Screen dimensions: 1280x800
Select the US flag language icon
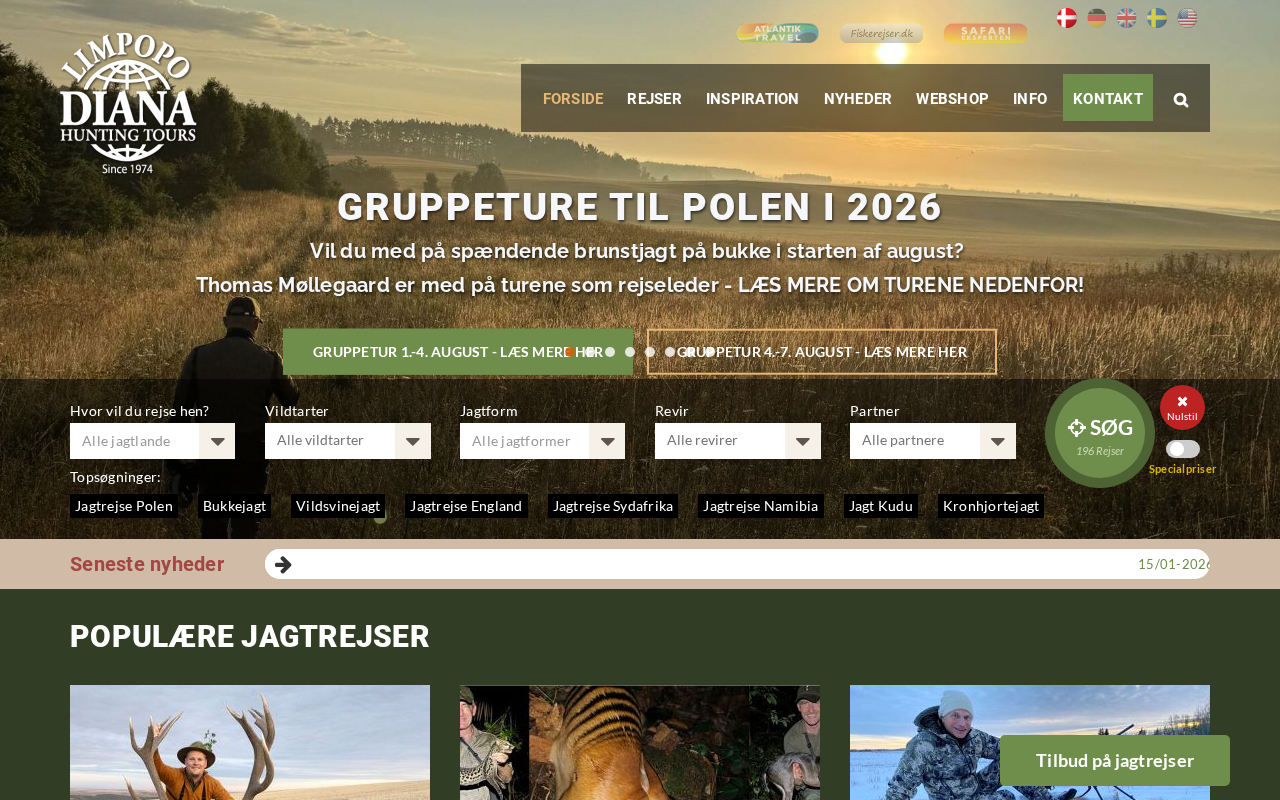(1187, 18)
